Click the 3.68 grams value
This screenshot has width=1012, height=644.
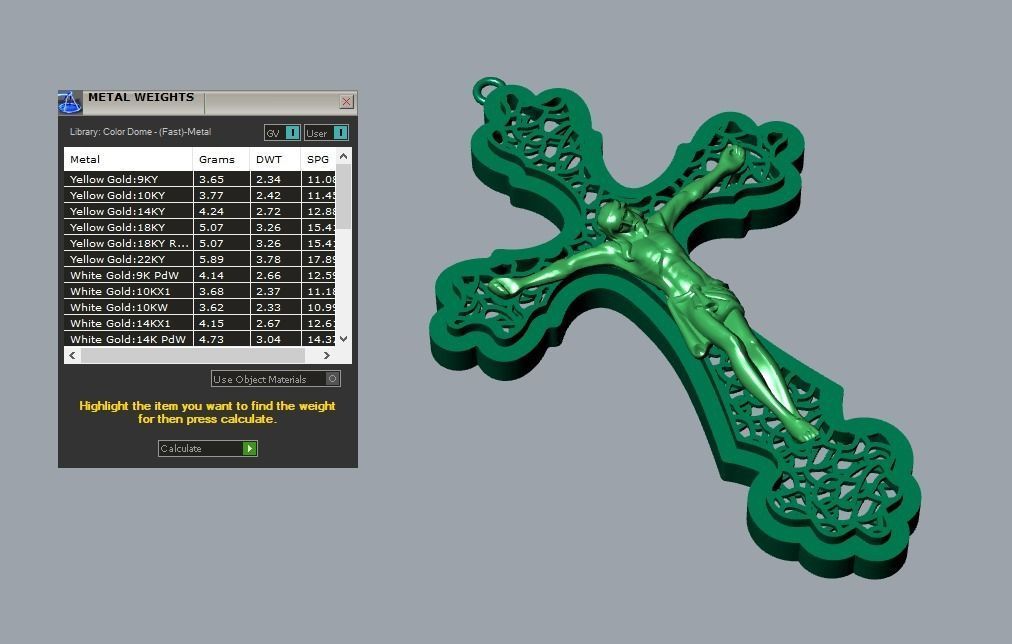click(x=211, y=292)
